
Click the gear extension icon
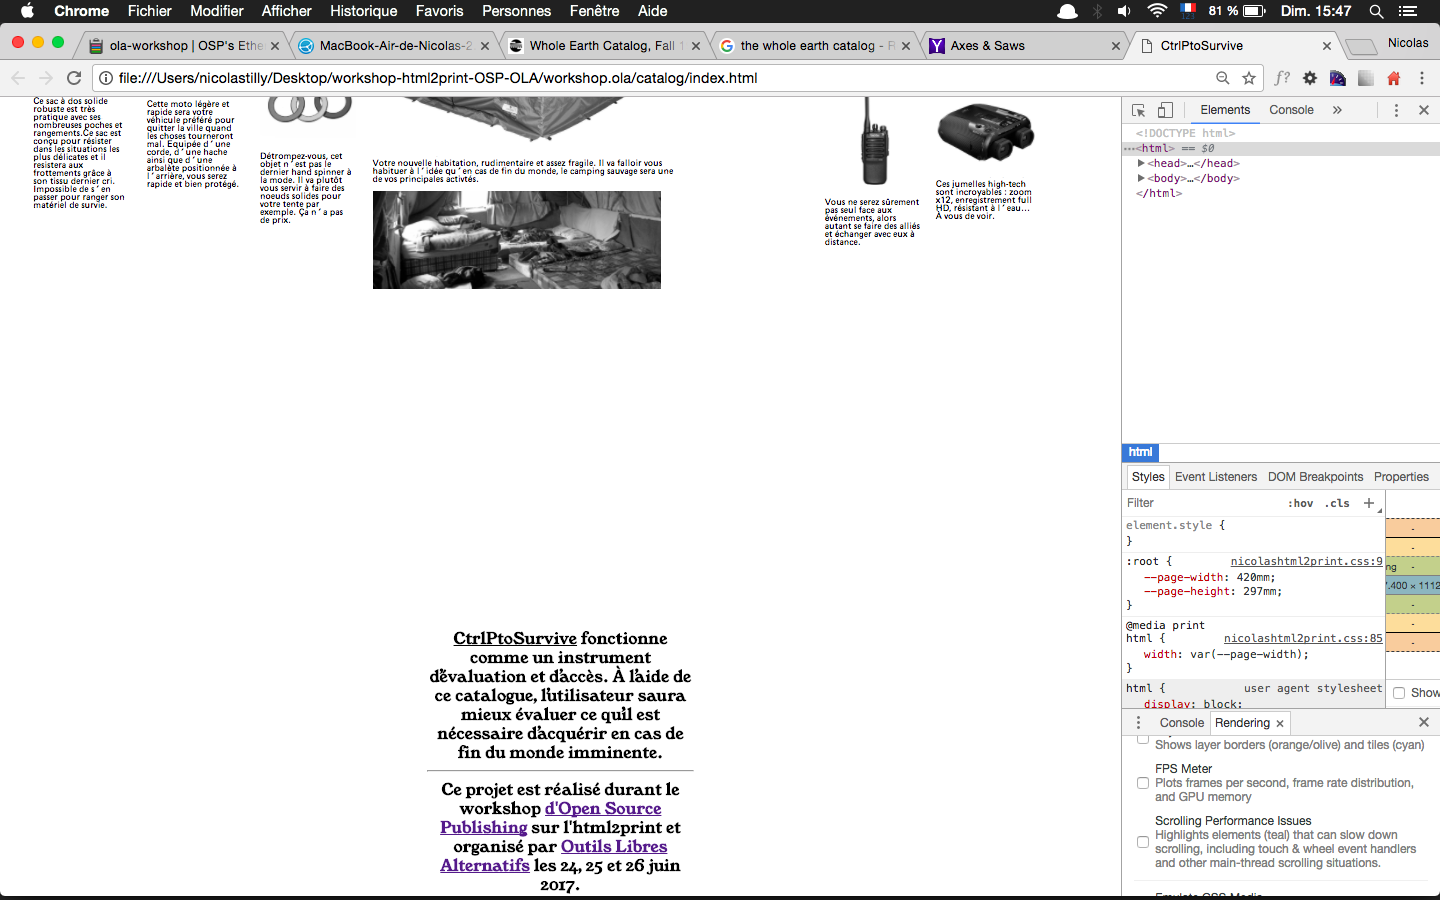pos(1310,78)
